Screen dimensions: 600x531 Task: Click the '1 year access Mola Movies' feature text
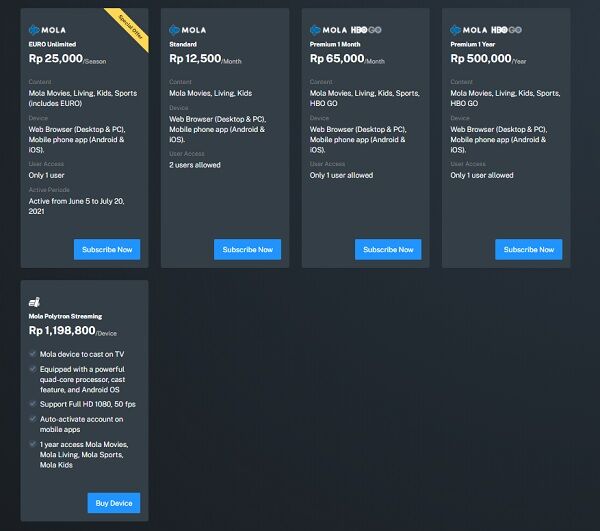[84, 454]
